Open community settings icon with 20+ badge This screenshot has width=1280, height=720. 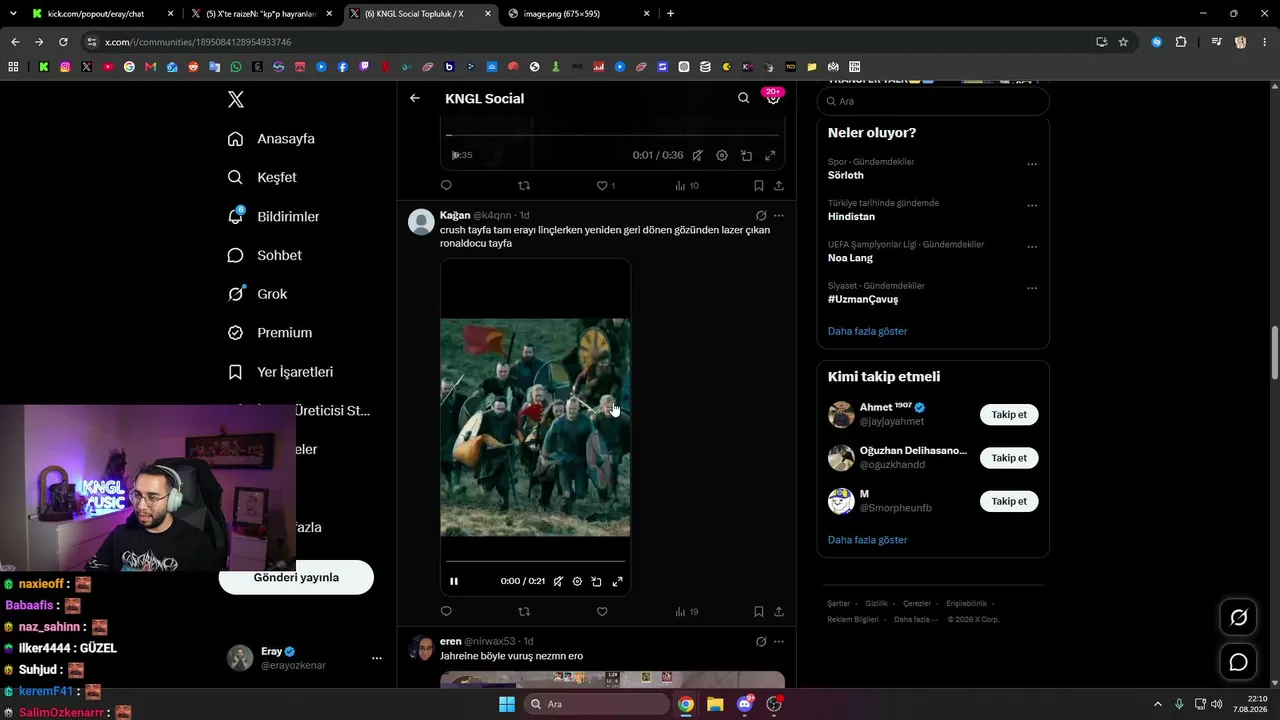pos(772,97)
